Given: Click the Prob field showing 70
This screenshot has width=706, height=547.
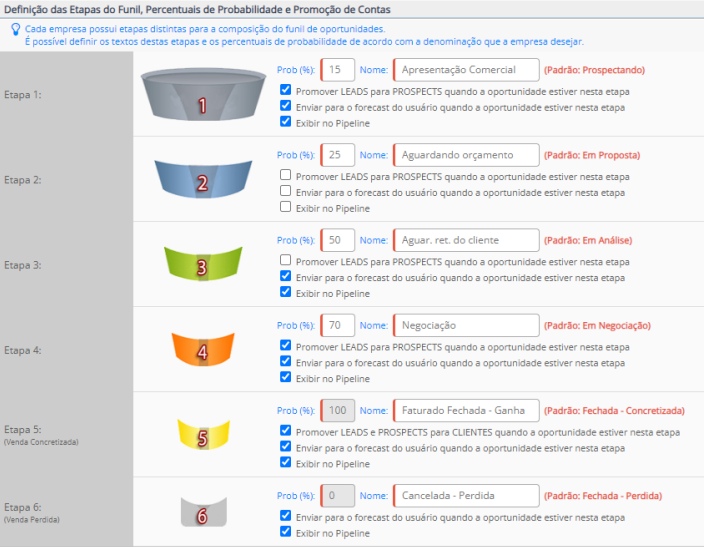Looking at the screenshot, I should pyautogui.click(x=338, y=325).
